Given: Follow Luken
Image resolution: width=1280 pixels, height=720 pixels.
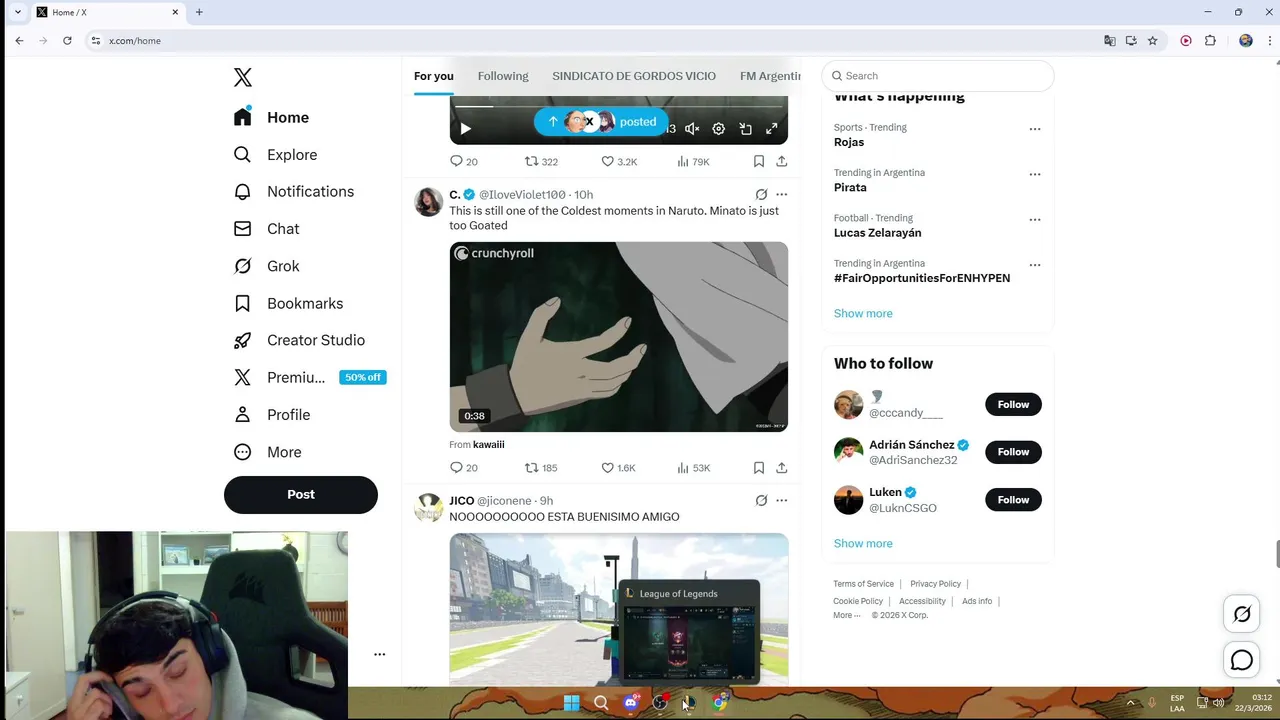Looking at the screenshot, I should coord(1013,500).
